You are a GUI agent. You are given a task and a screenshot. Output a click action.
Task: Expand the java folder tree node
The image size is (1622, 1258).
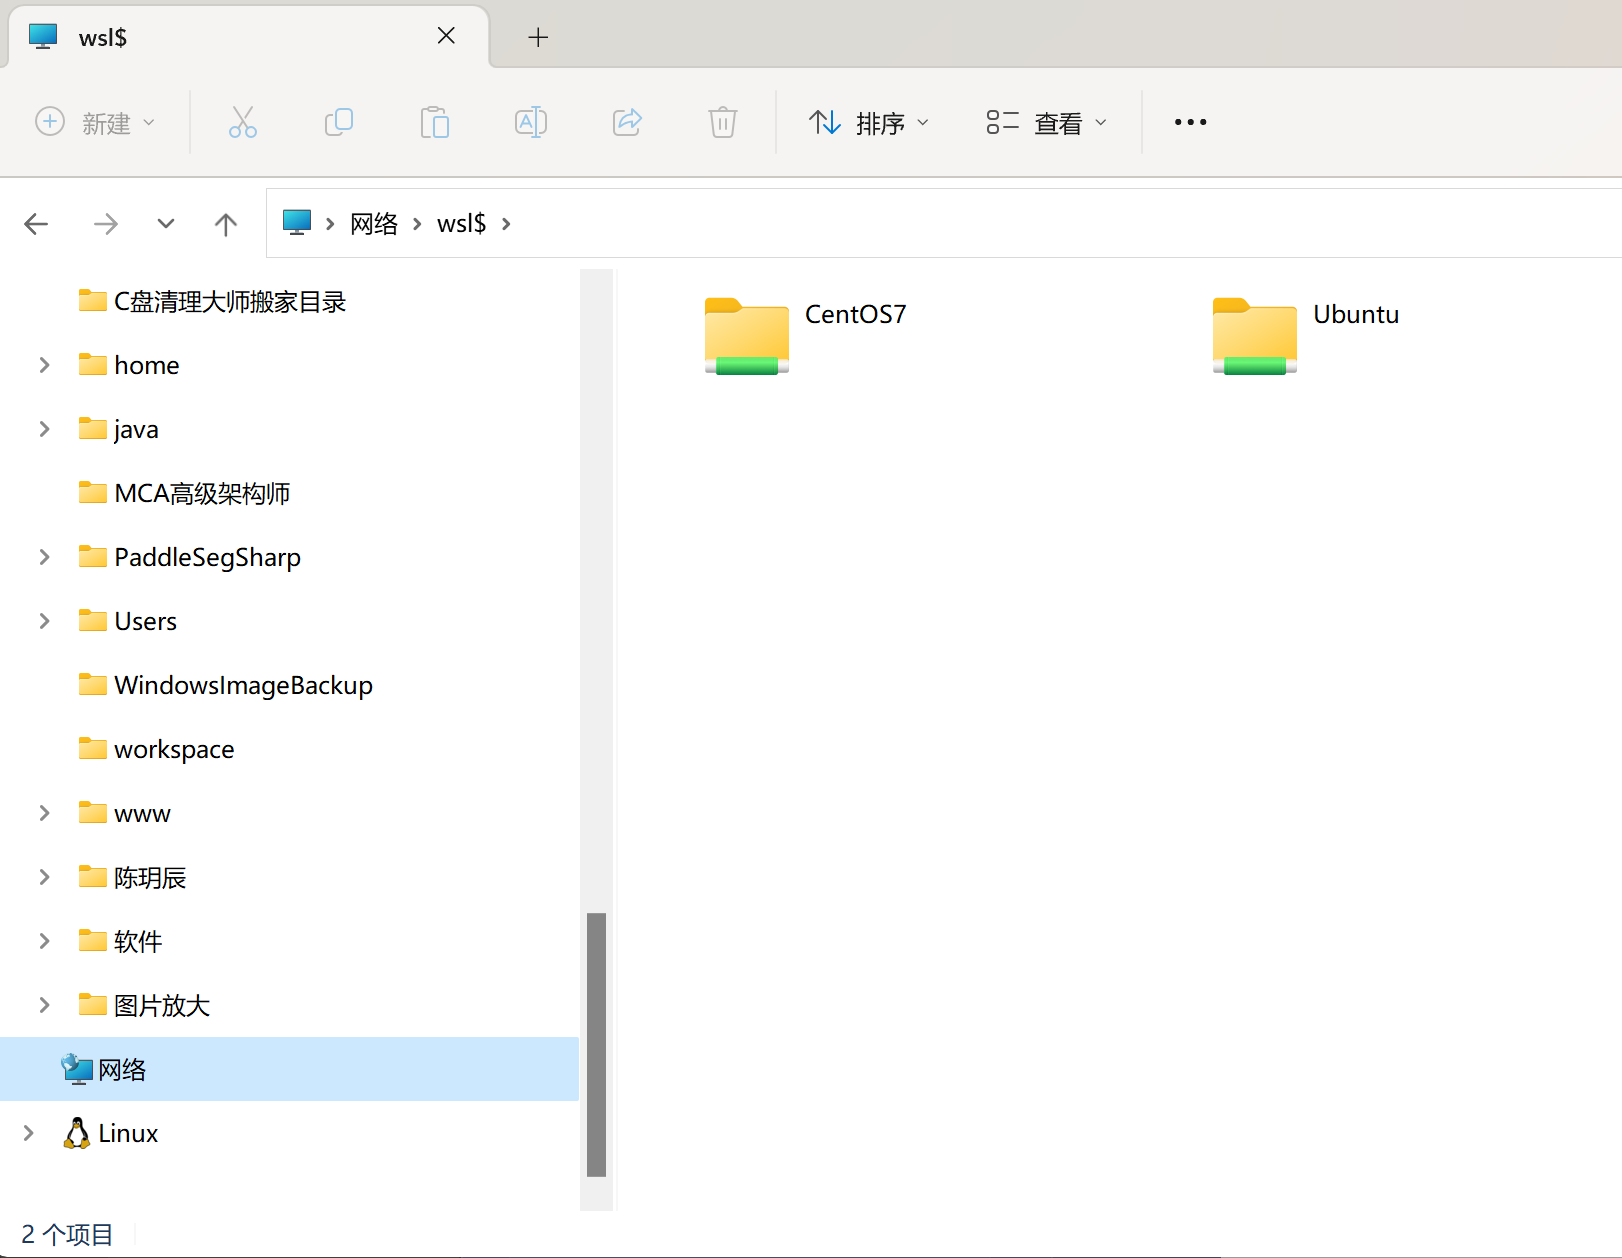tap(44, 429)
